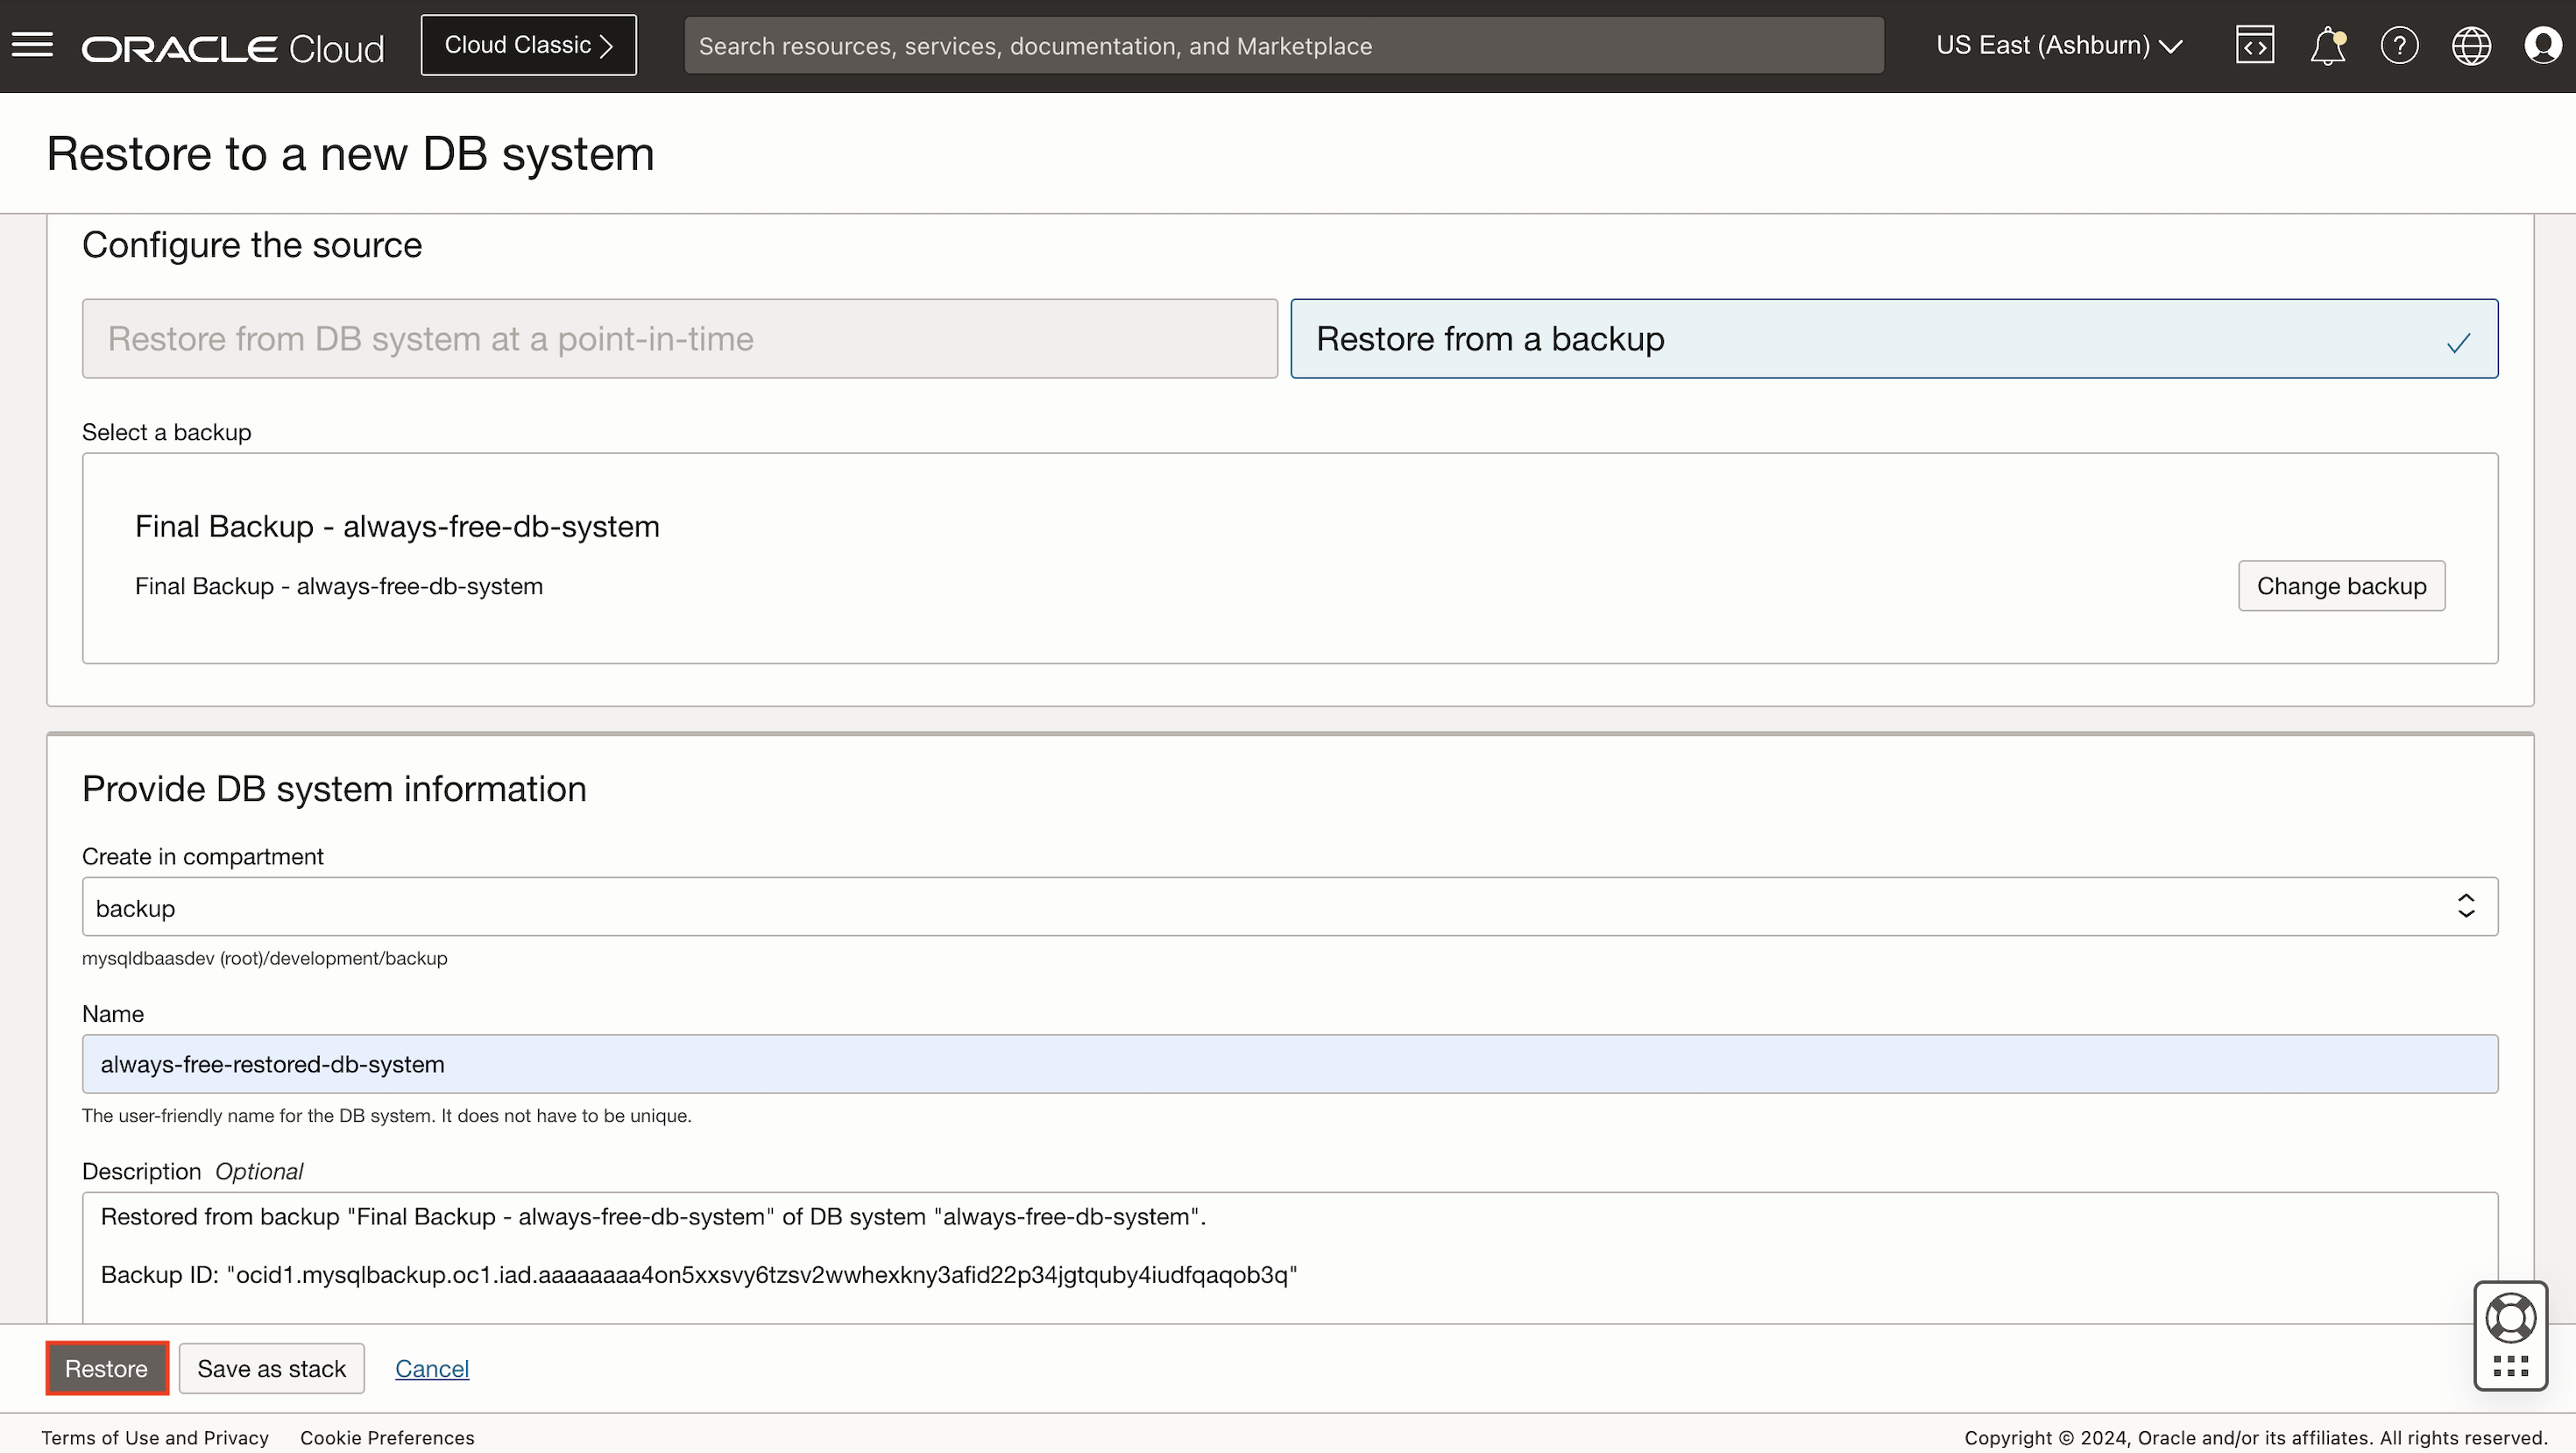Screen dimensions: 2576x1453
Task: Click Save as stack button
Action: point(271,1368)
